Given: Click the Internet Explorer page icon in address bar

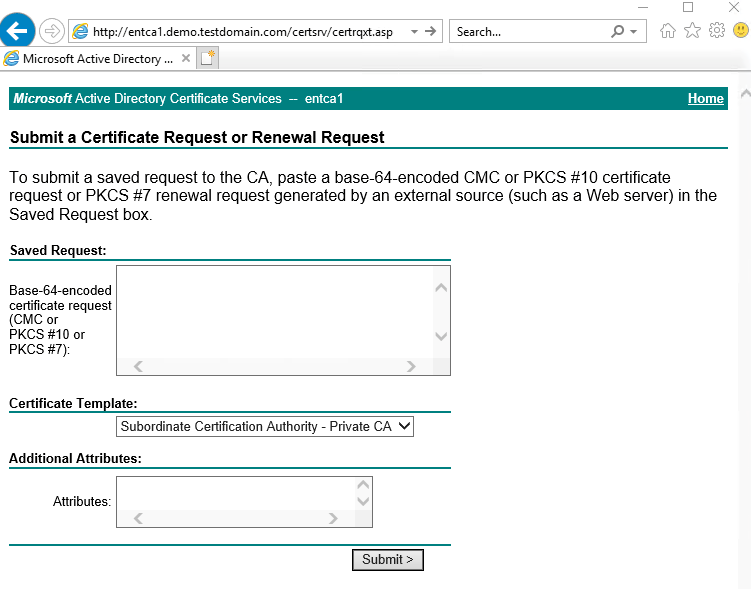Looking at the screenshot, I should coord(80,32).
